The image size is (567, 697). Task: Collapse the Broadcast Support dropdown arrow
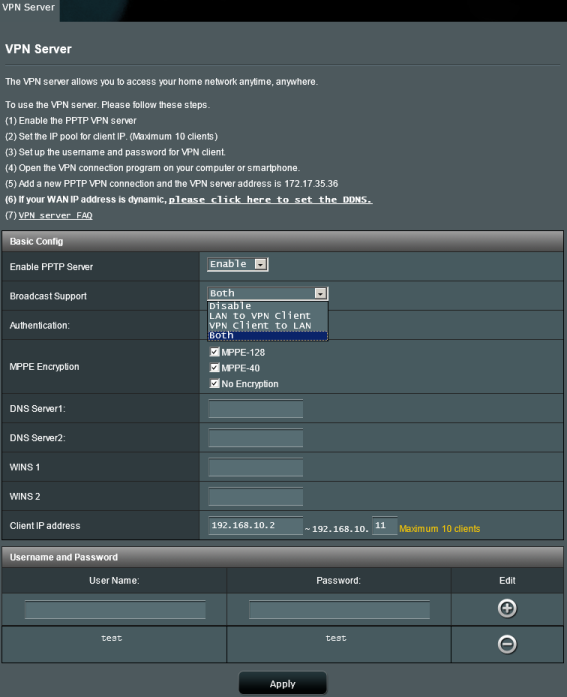tap(320, 293)
